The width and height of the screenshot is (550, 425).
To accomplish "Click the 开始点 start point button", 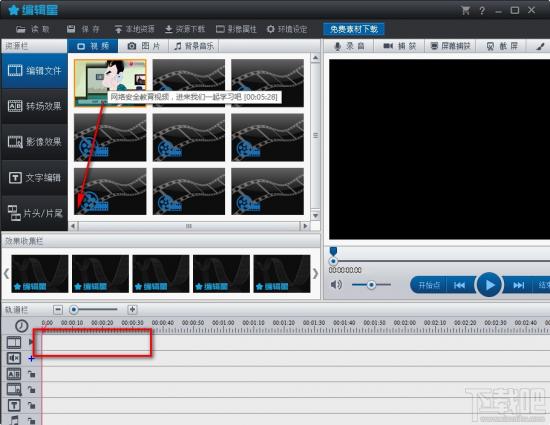I will pos(429,285).
